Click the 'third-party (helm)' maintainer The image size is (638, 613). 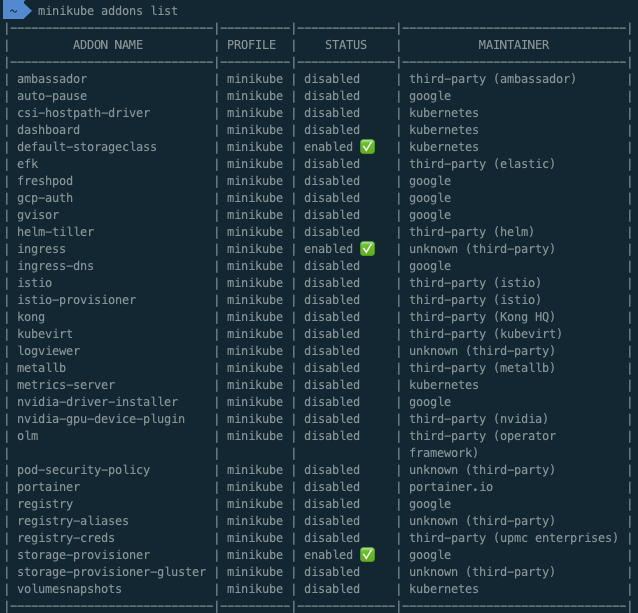click(x=472, y=232)
